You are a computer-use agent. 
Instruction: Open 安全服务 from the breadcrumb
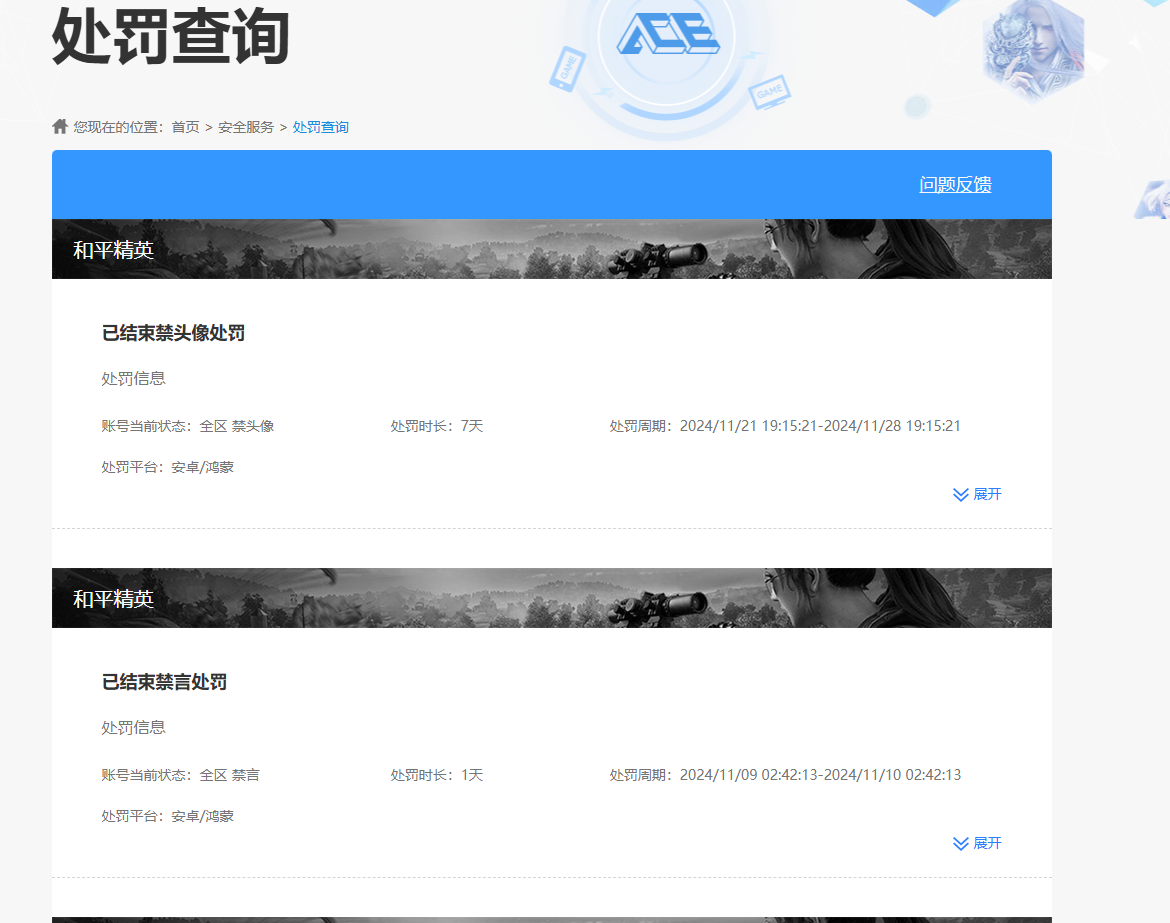(246, 127)
